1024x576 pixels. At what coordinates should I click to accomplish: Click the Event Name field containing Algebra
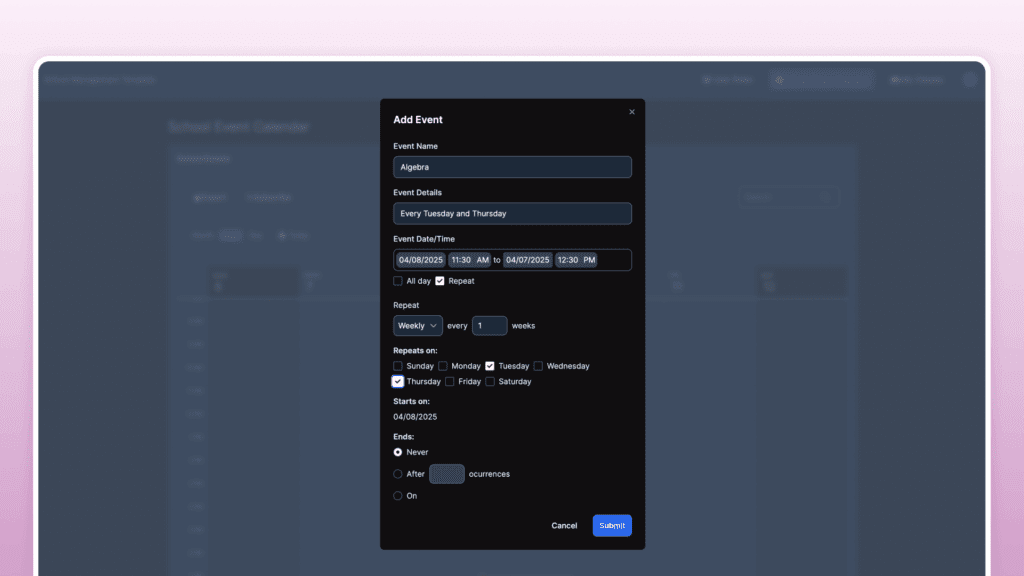pyautogui.click(x=512, y=167)
